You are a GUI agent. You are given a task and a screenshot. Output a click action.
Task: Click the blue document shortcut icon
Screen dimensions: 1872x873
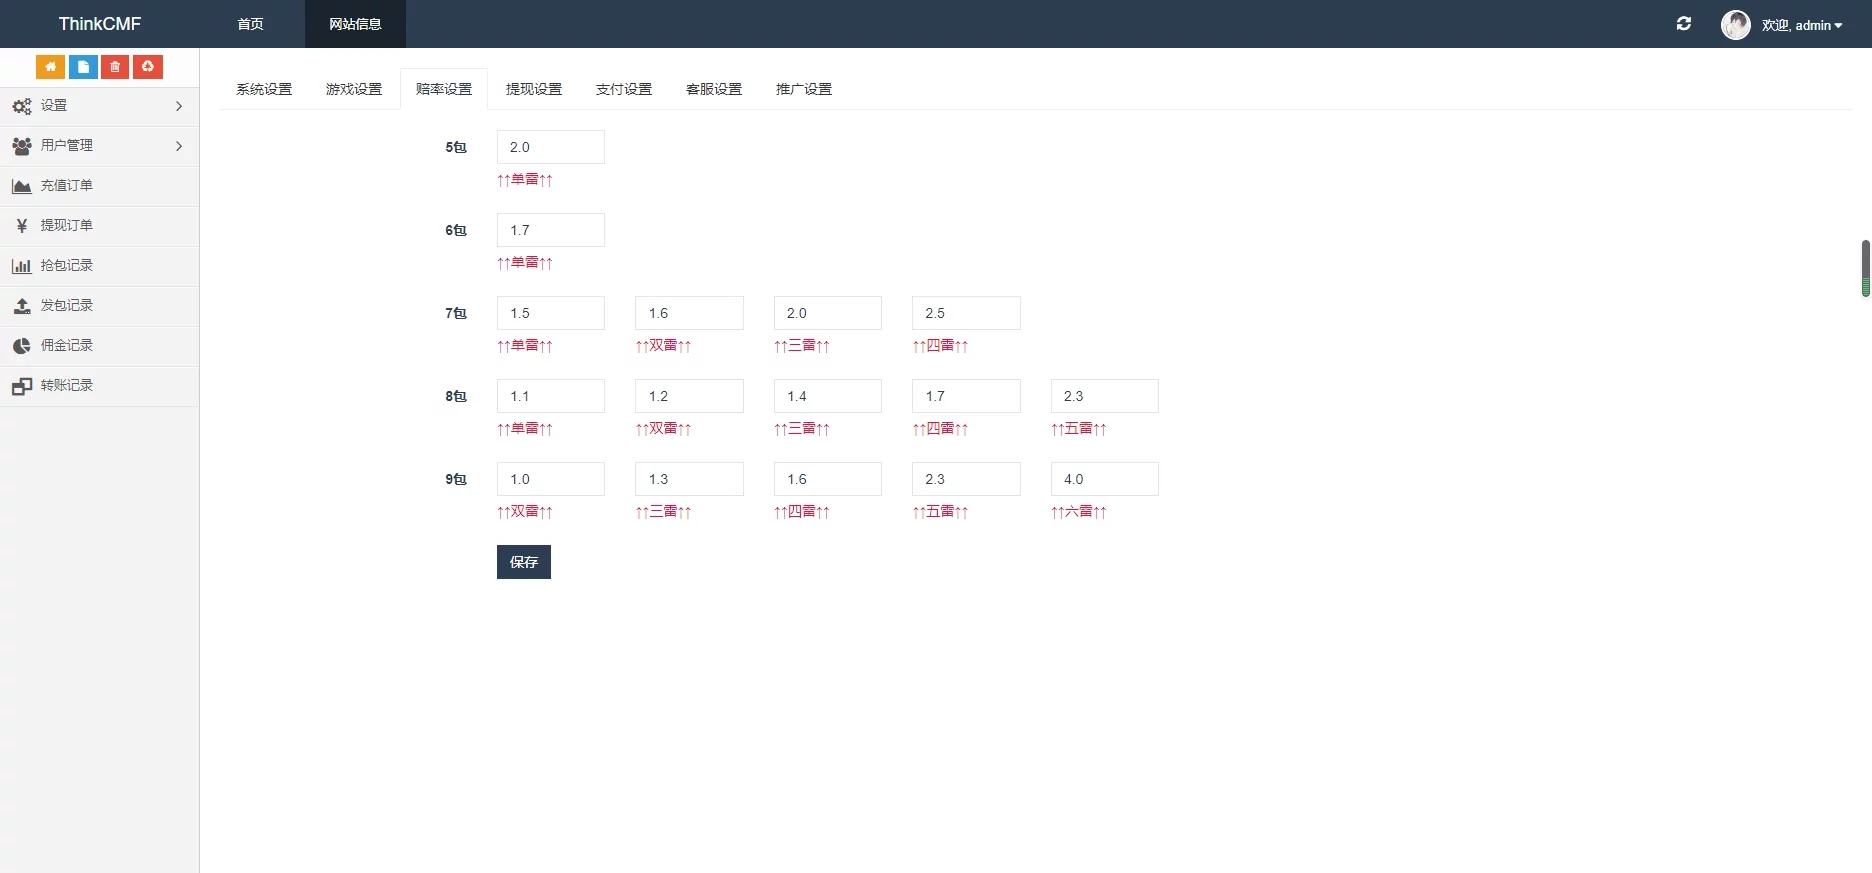pos(83,67)
